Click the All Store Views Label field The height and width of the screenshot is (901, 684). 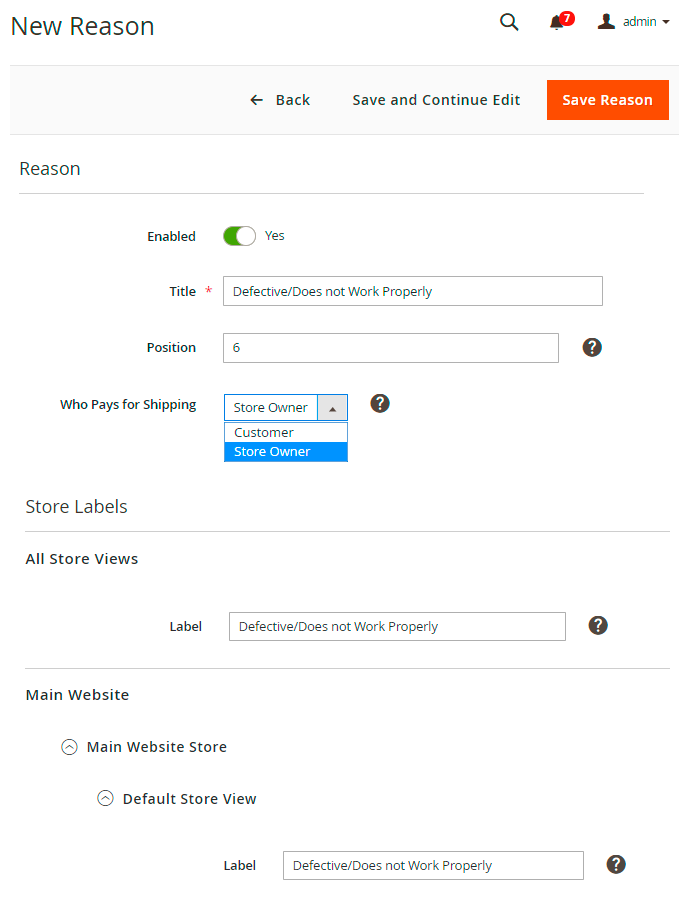397,626
